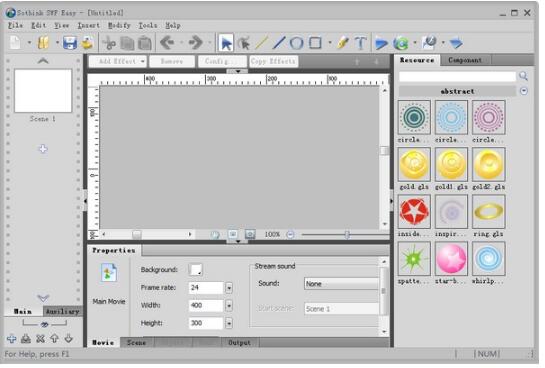Click the Config button
Viewport: 545px width, 368px height.
pos(222,61)
